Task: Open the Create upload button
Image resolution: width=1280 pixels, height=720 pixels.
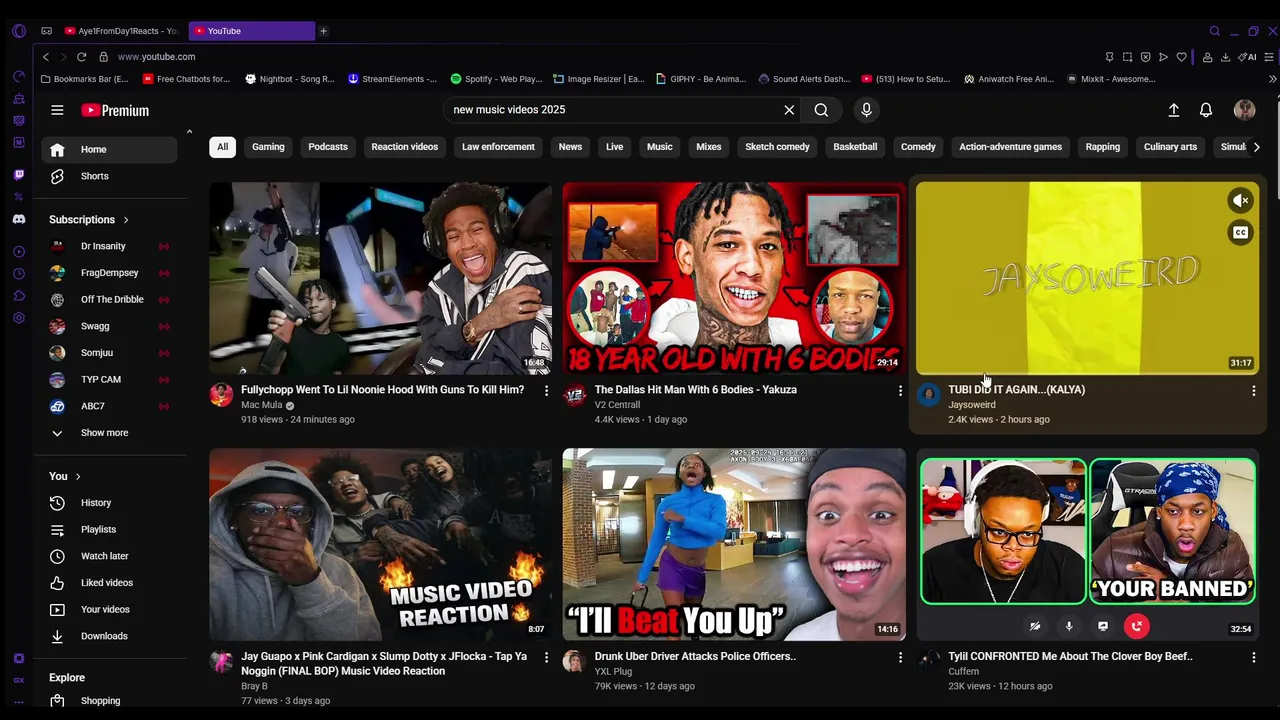Action: coord(1174,110)
